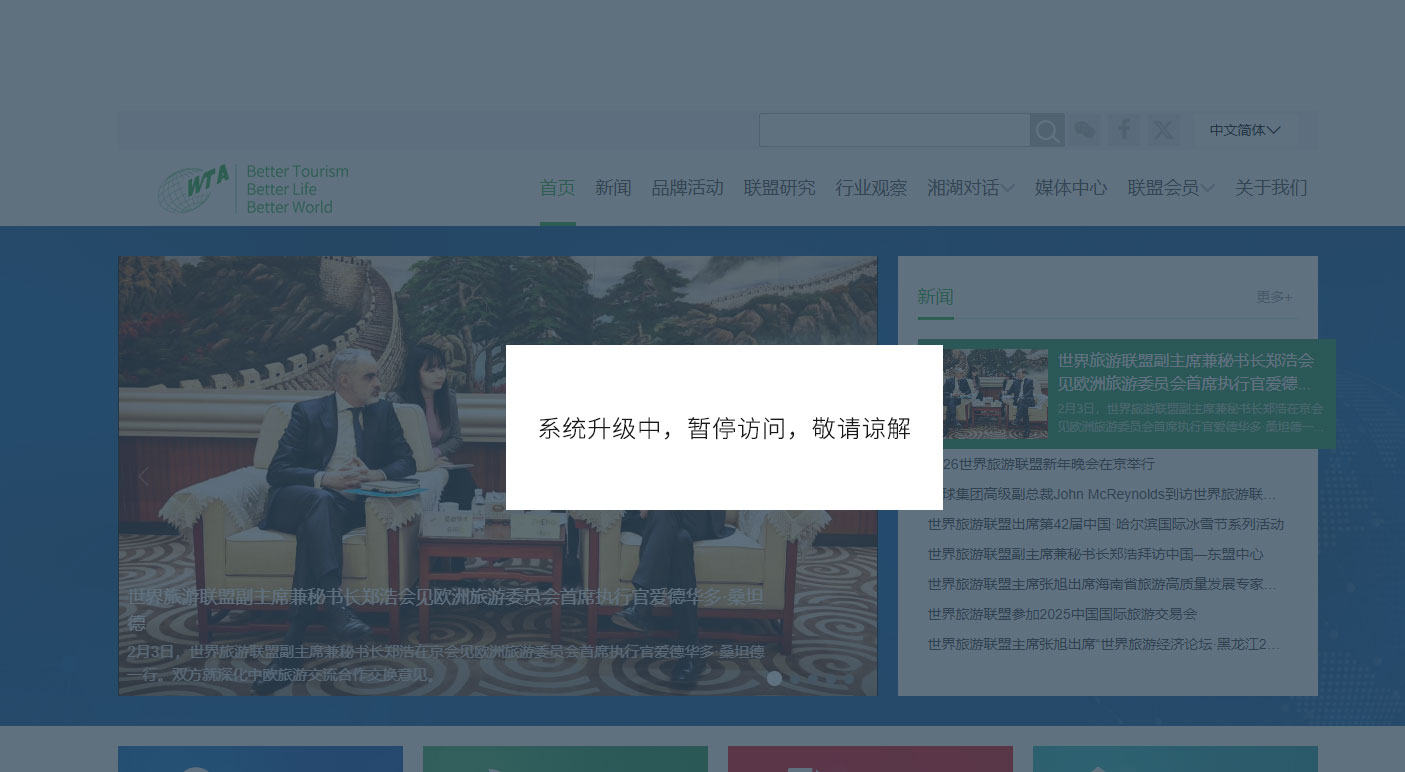Go to the 首页 nav tab

(x=557, y=188)
